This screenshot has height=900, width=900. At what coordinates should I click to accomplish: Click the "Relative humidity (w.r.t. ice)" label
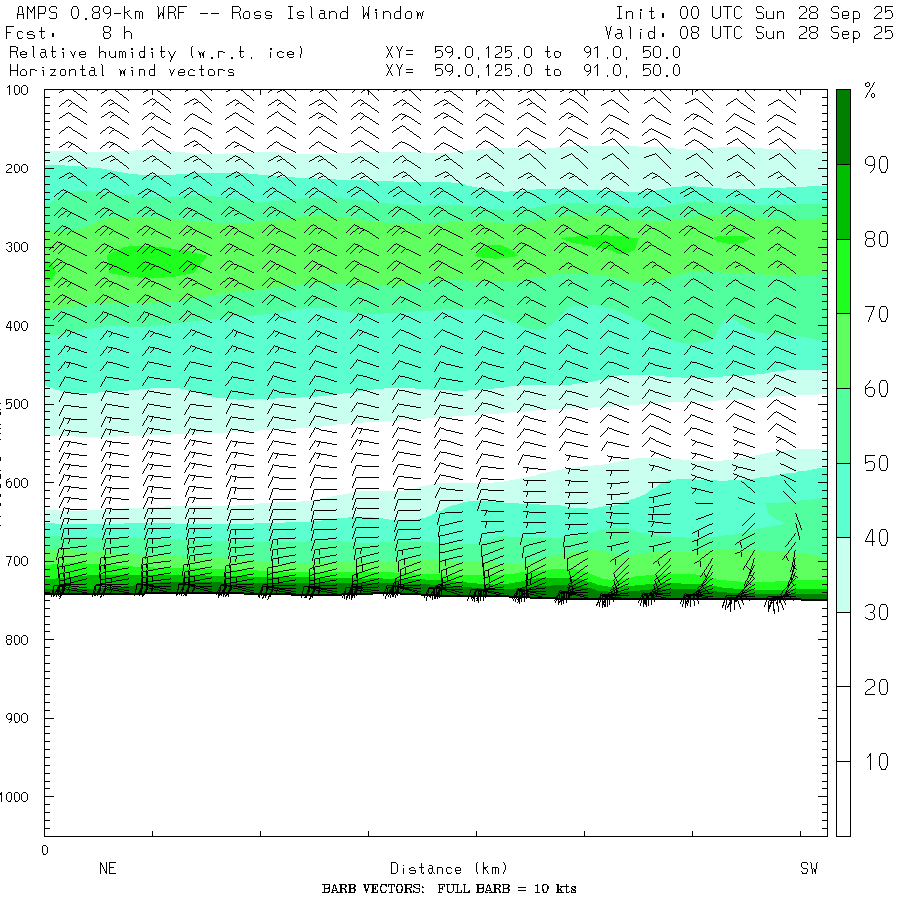pos(156,53)
